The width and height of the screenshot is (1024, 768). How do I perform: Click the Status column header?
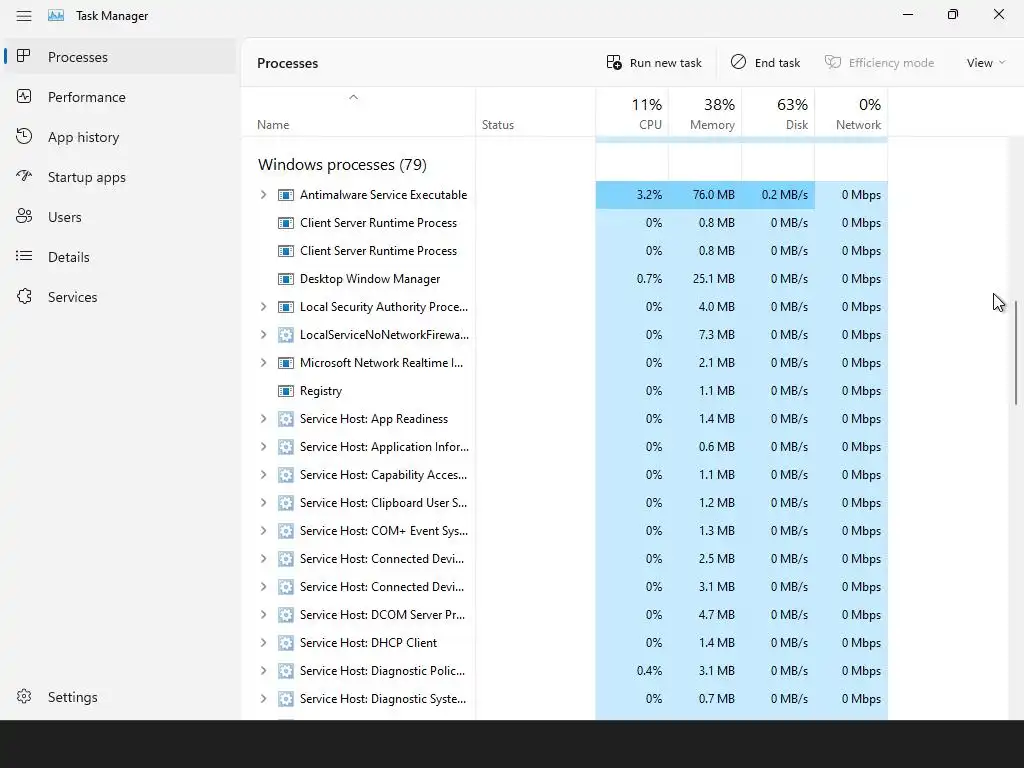[x=536, y=112]
